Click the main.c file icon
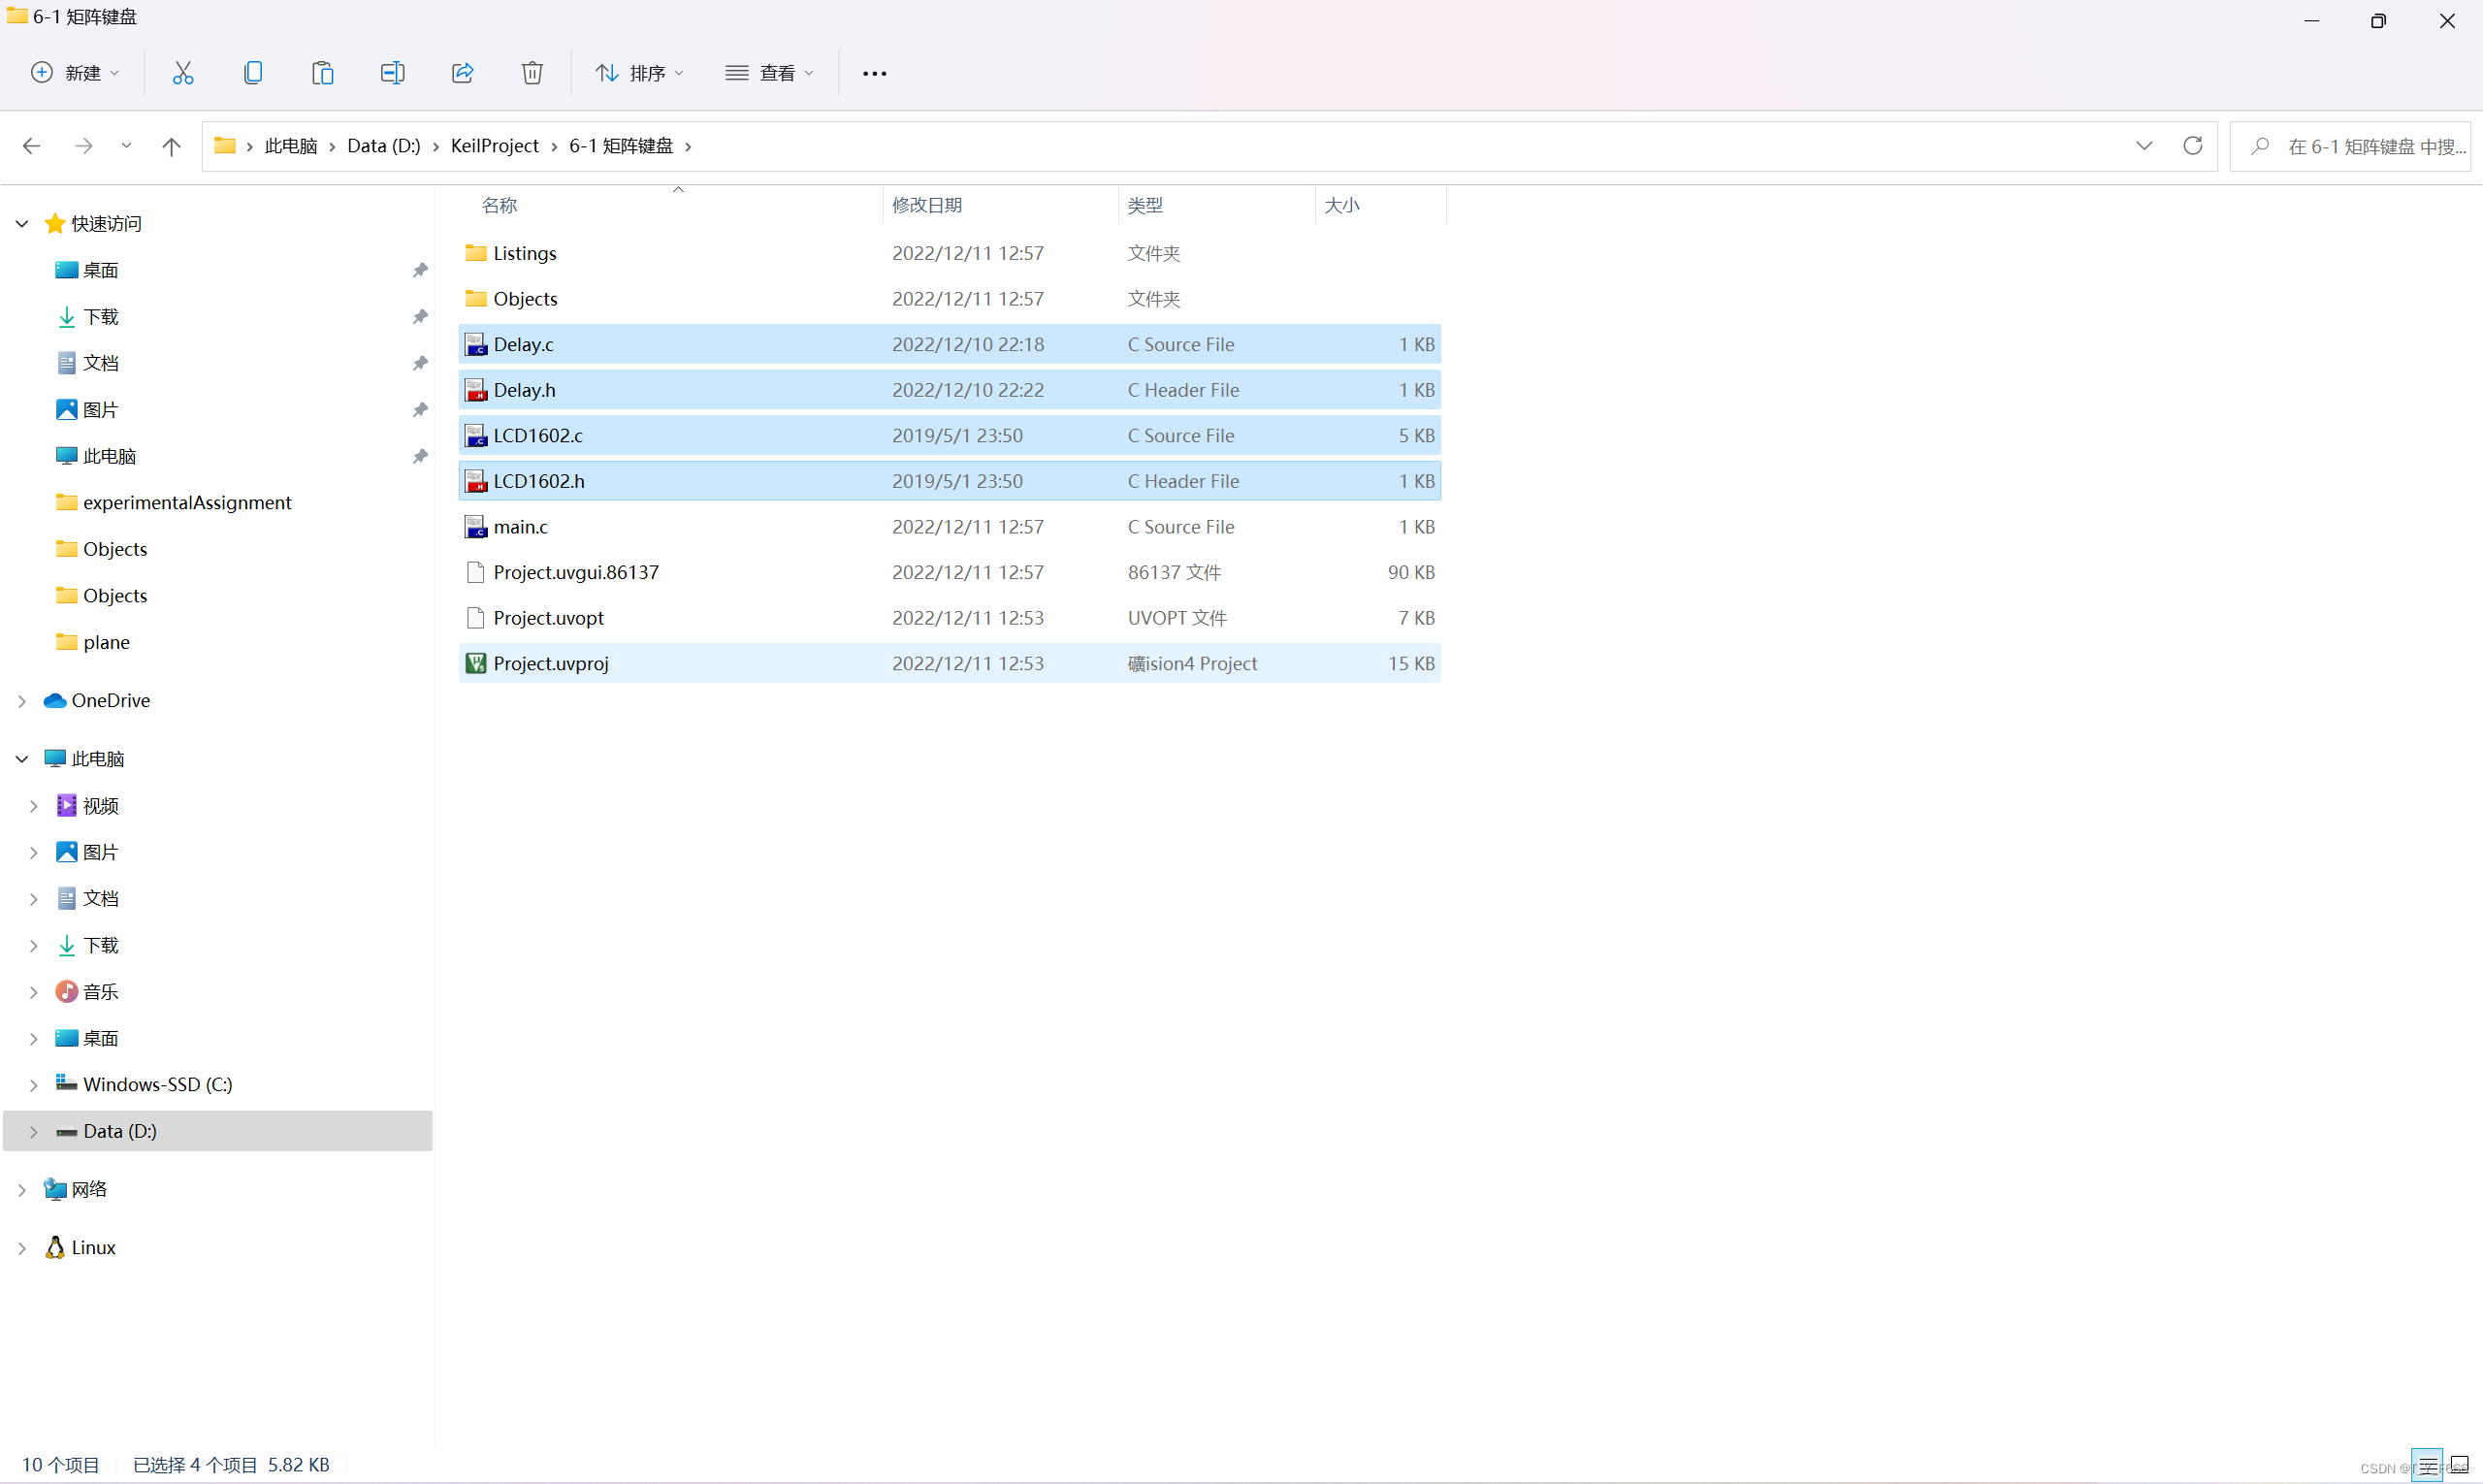2483x1484 pixels. (476, 526)
